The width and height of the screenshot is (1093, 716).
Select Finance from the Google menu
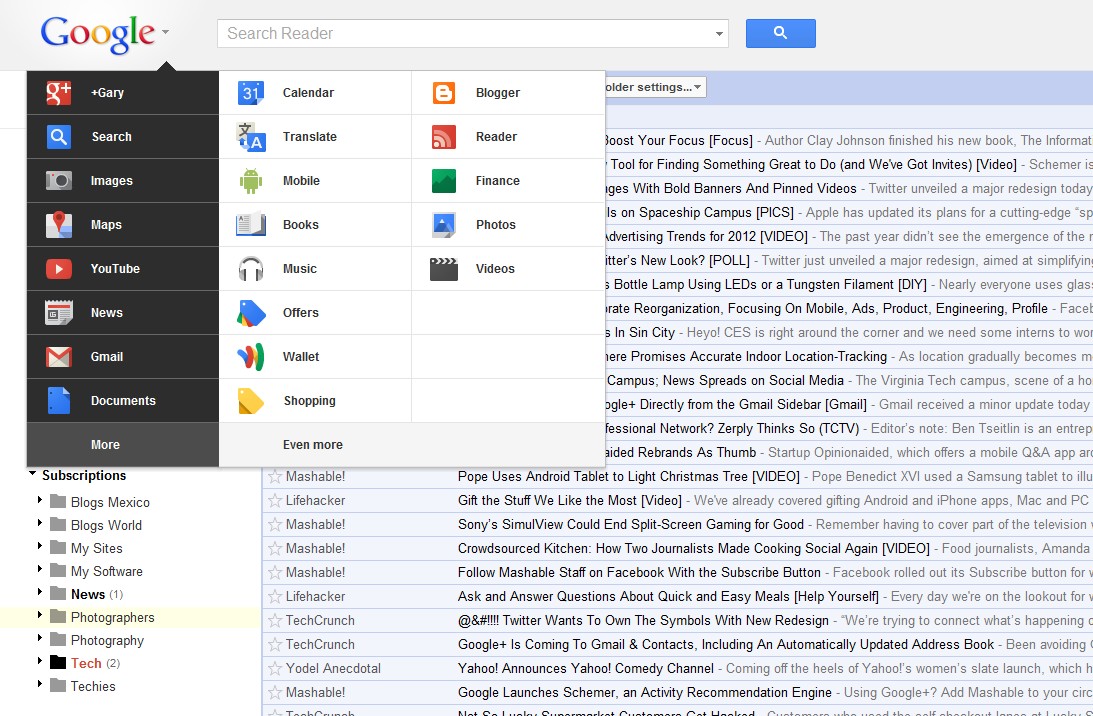click(x=497, y=181)
